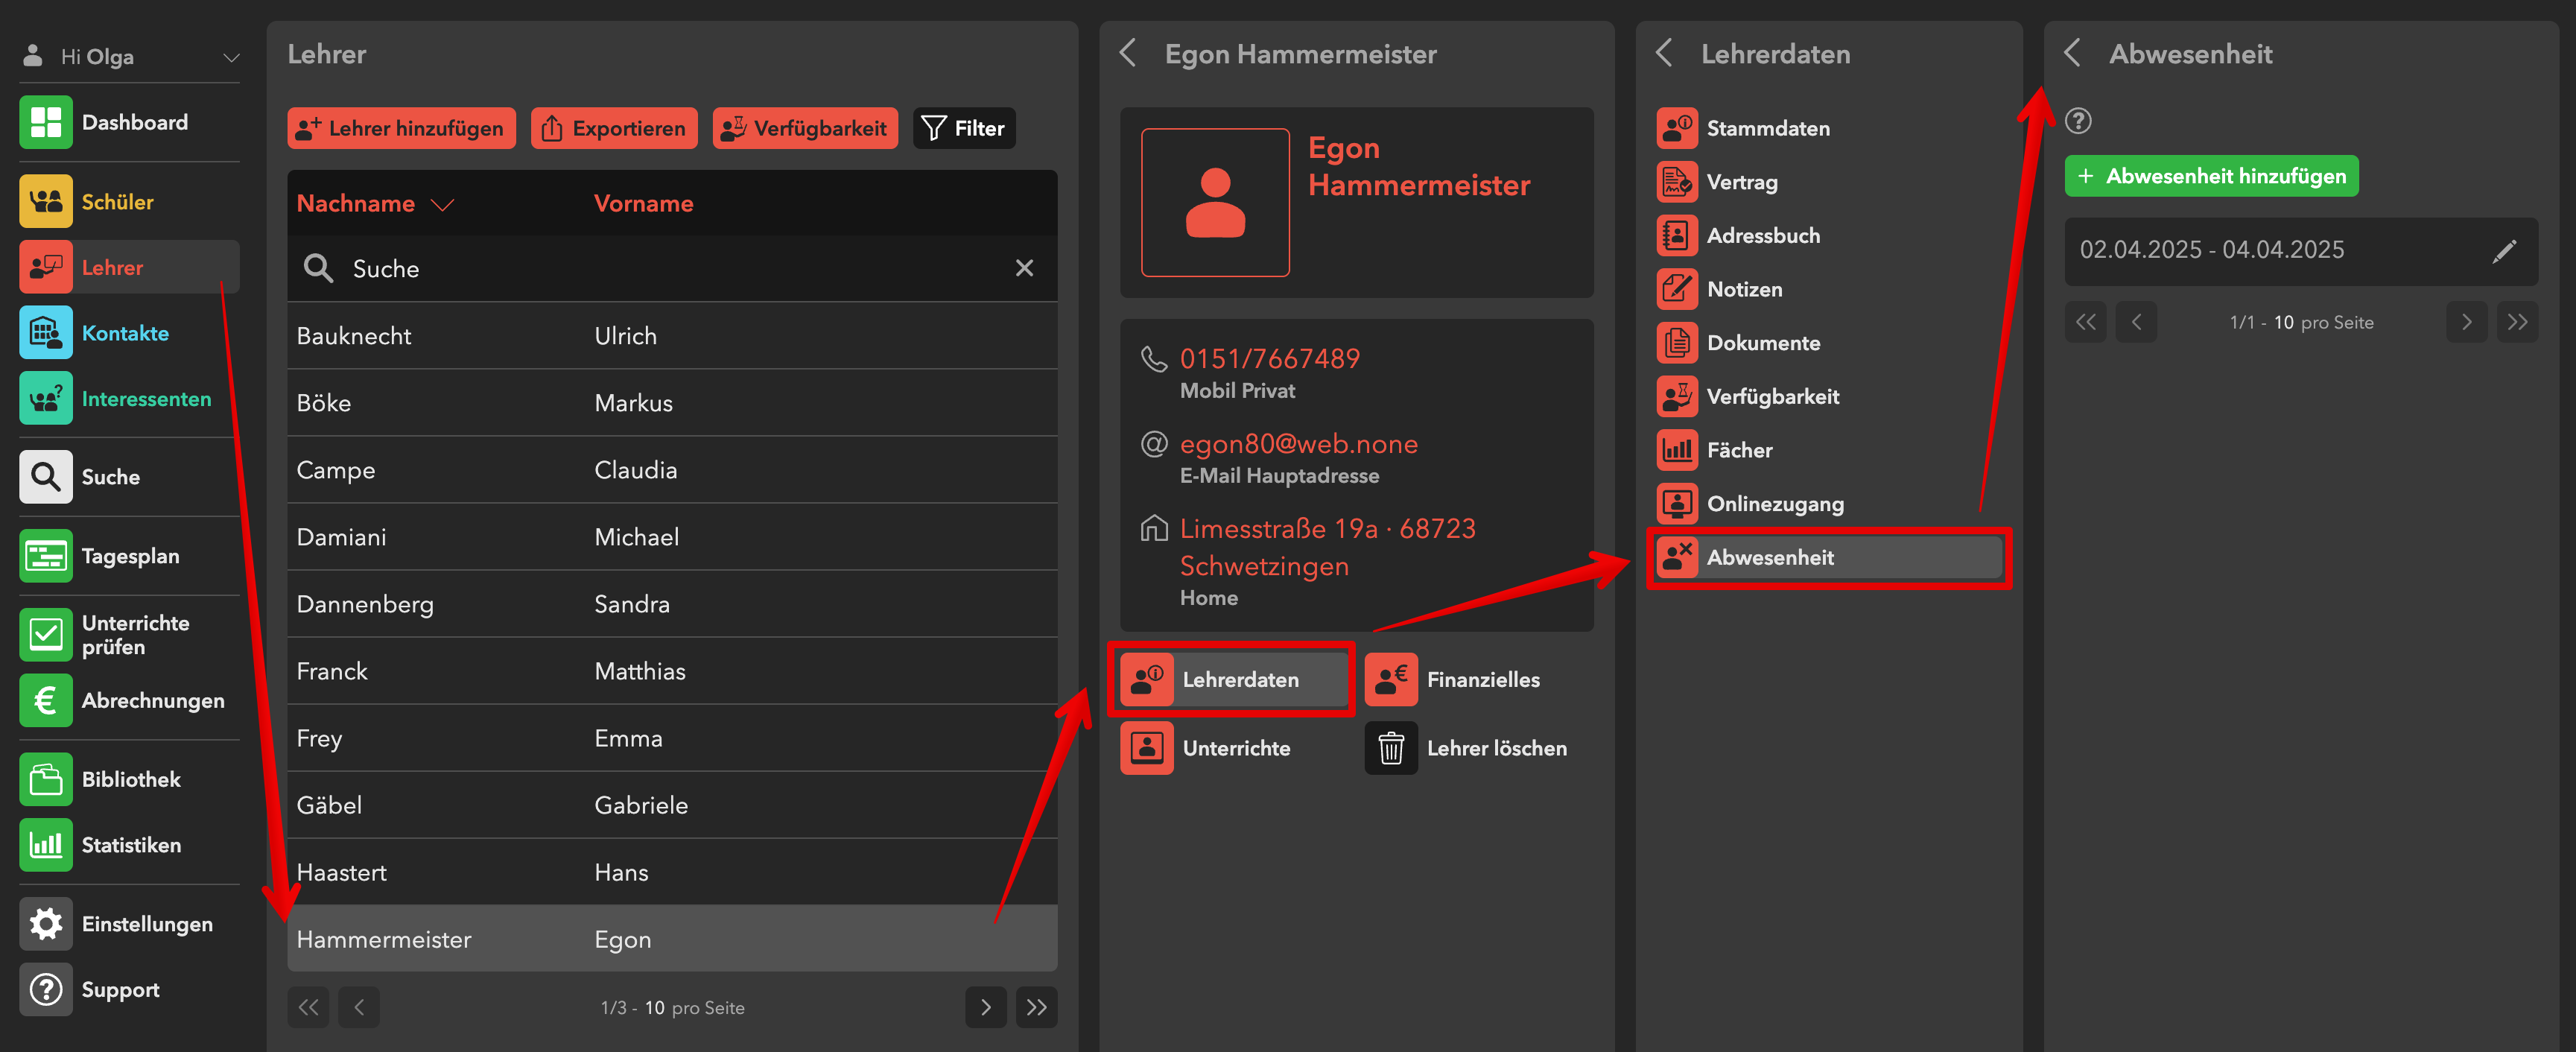Go to previous page in Abwesenheit list
The height and width of the screenshot is (1052, 2576).
(x=2136, y=322)
